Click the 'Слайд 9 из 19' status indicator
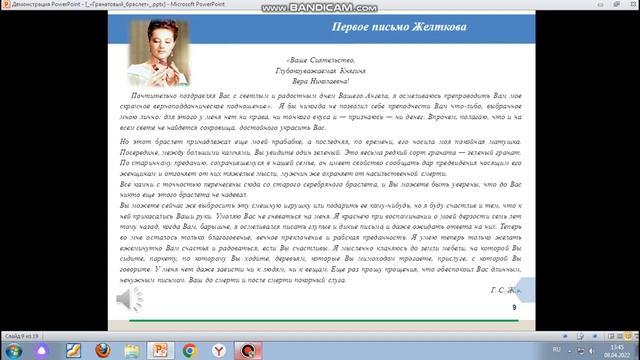 (22, 336)
